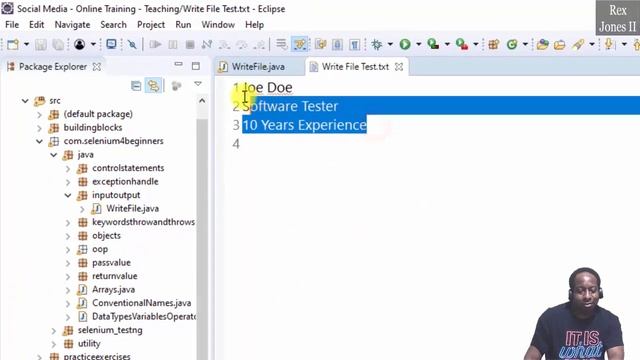The image size is (640, 360).
Task: Open Package Explorer View Menu triangle
Action: (198, 84)
